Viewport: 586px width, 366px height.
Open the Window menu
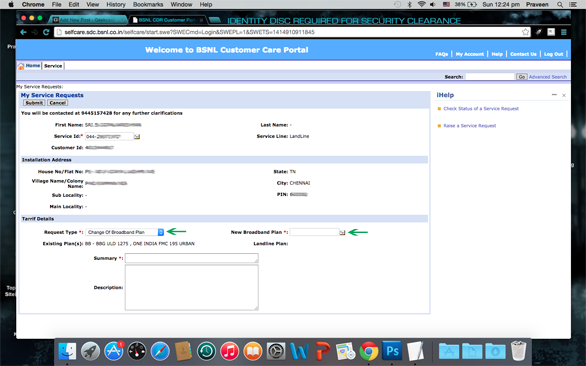(181, 4)
